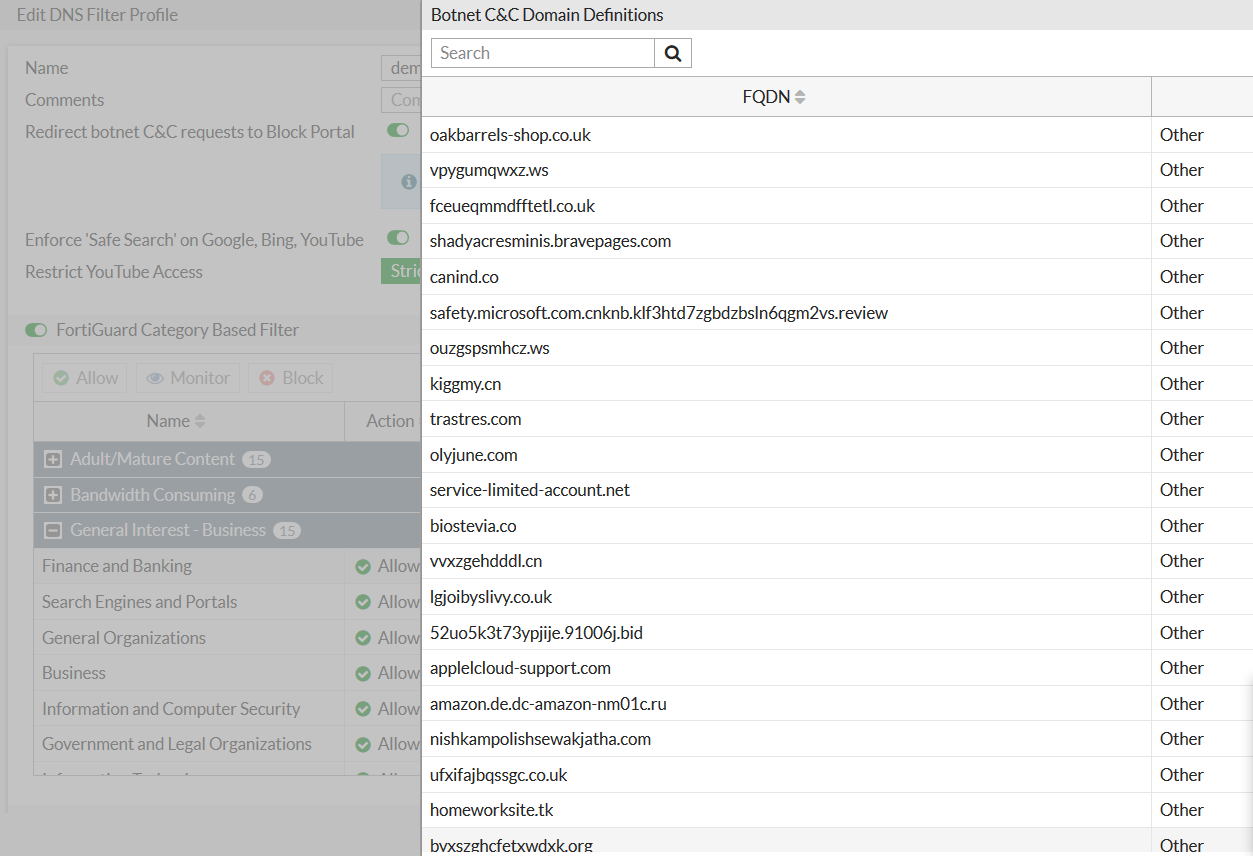Screen dimensions: 1253x856
Task: Click the Allow action button
Action: coord(84,377)
